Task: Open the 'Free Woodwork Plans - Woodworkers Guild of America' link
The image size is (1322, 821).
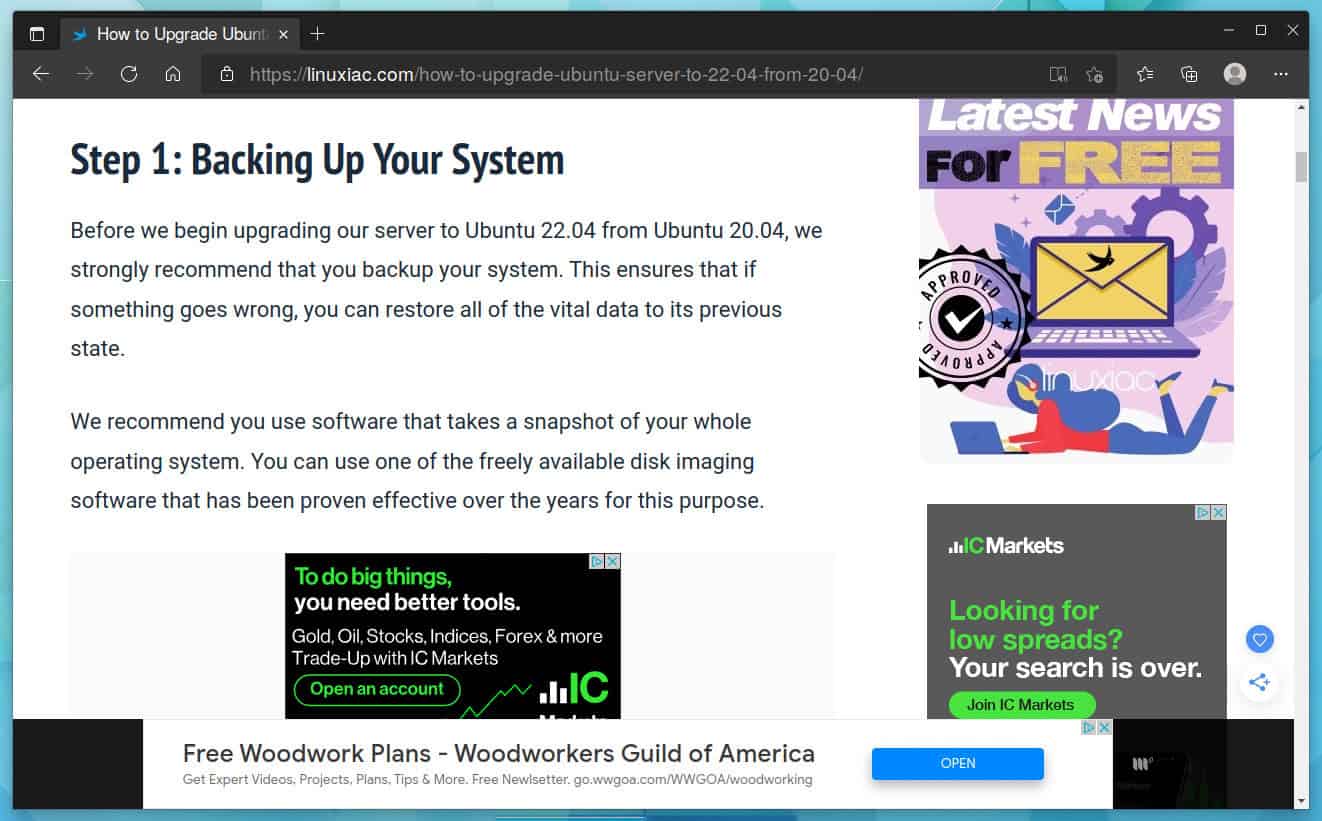Action: coord(499,753)
